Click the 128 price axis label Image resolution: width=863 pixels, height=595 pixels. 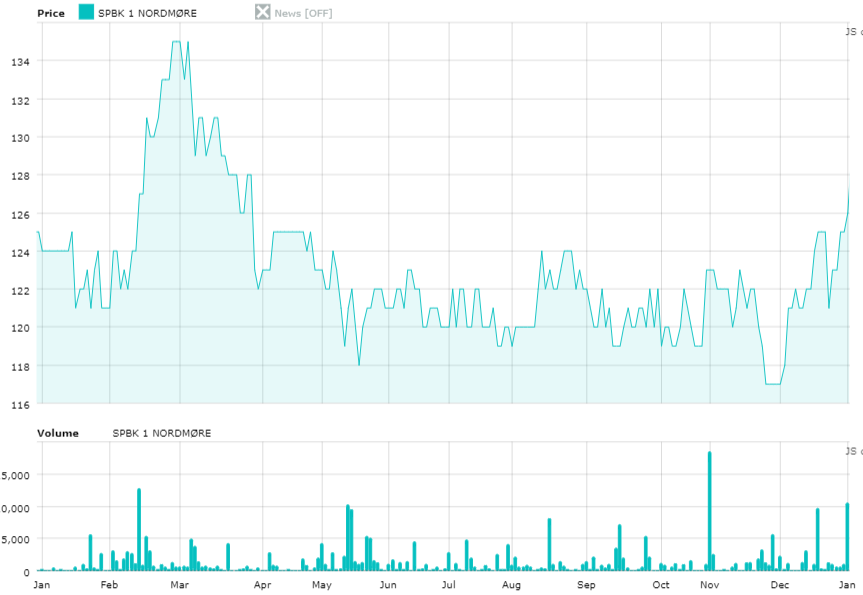click(x=20, y=176)
